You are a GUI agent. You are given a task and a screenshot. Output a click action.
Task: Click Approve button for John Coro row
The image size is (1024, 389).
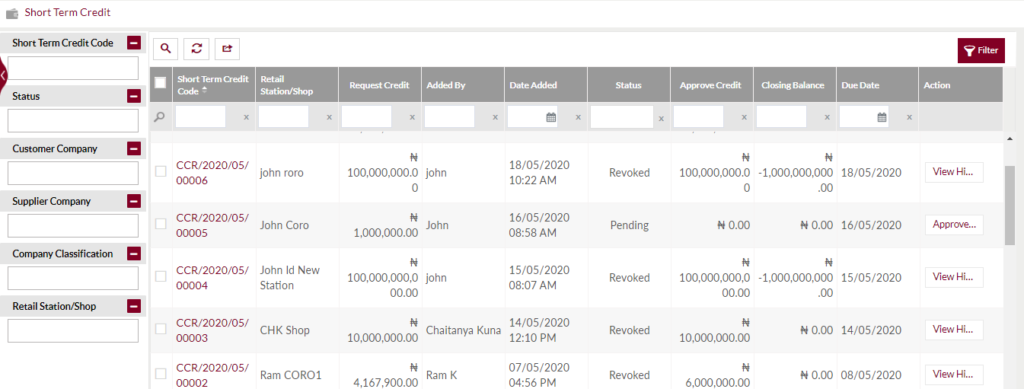(x=953, y=225)
